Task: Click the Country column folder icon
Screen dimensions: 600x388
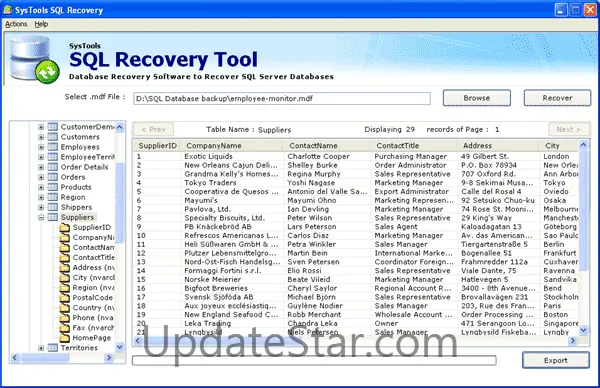Action: (x=65, y=308)
